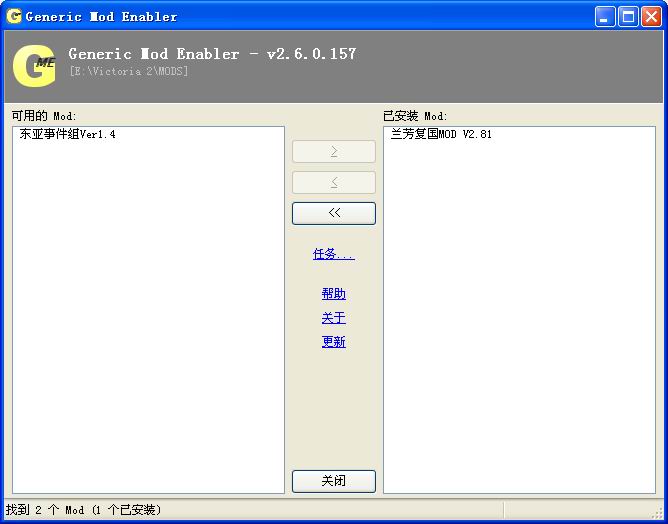
Task: Click the resize grip in bottom-right corner
Action: (659, 515)
